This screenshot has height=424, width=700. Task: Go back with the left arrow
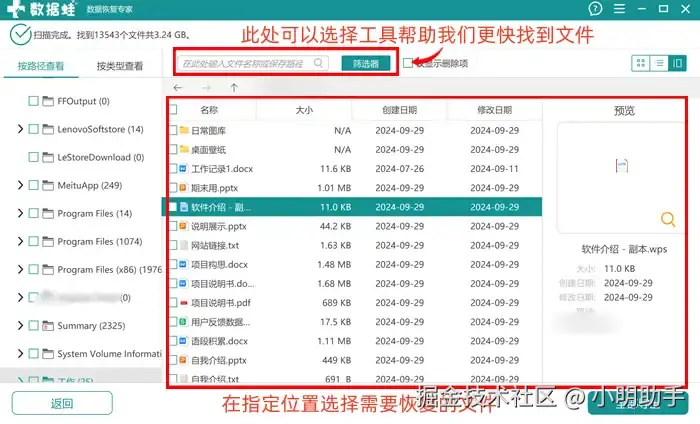(x=178, y=87)
